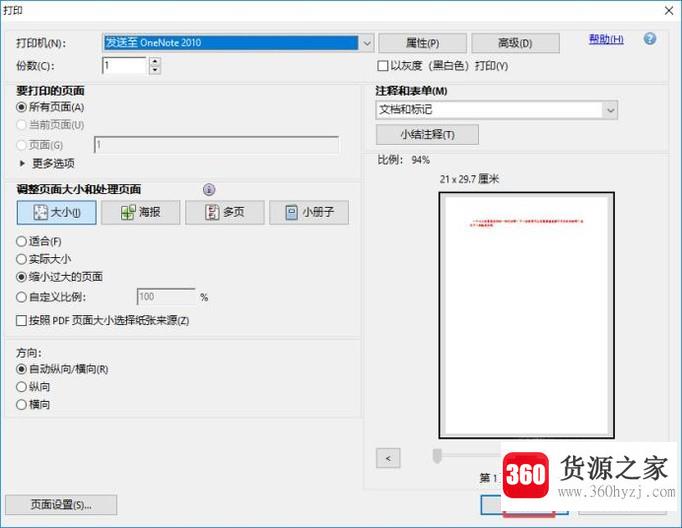
Task: Click the 份数 copies input field
Action: tap(125, 66)
